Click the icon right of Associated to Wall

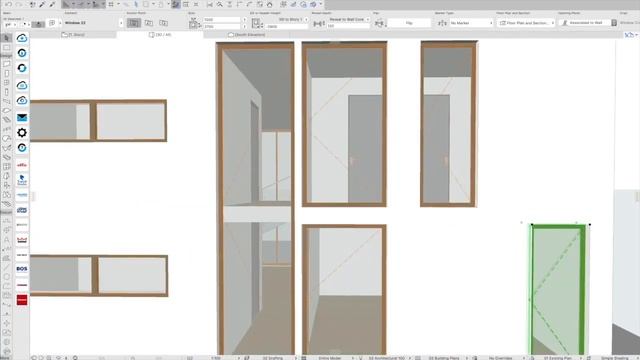pos(614,23)
